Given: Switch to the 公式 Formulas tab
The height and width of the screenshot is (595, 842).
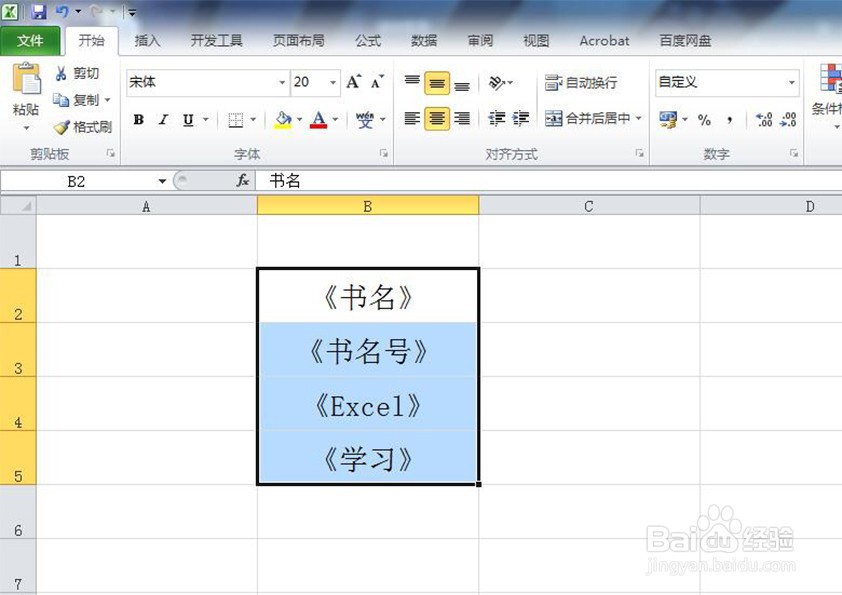Looking at the screenshot, I should coord(368,41).
